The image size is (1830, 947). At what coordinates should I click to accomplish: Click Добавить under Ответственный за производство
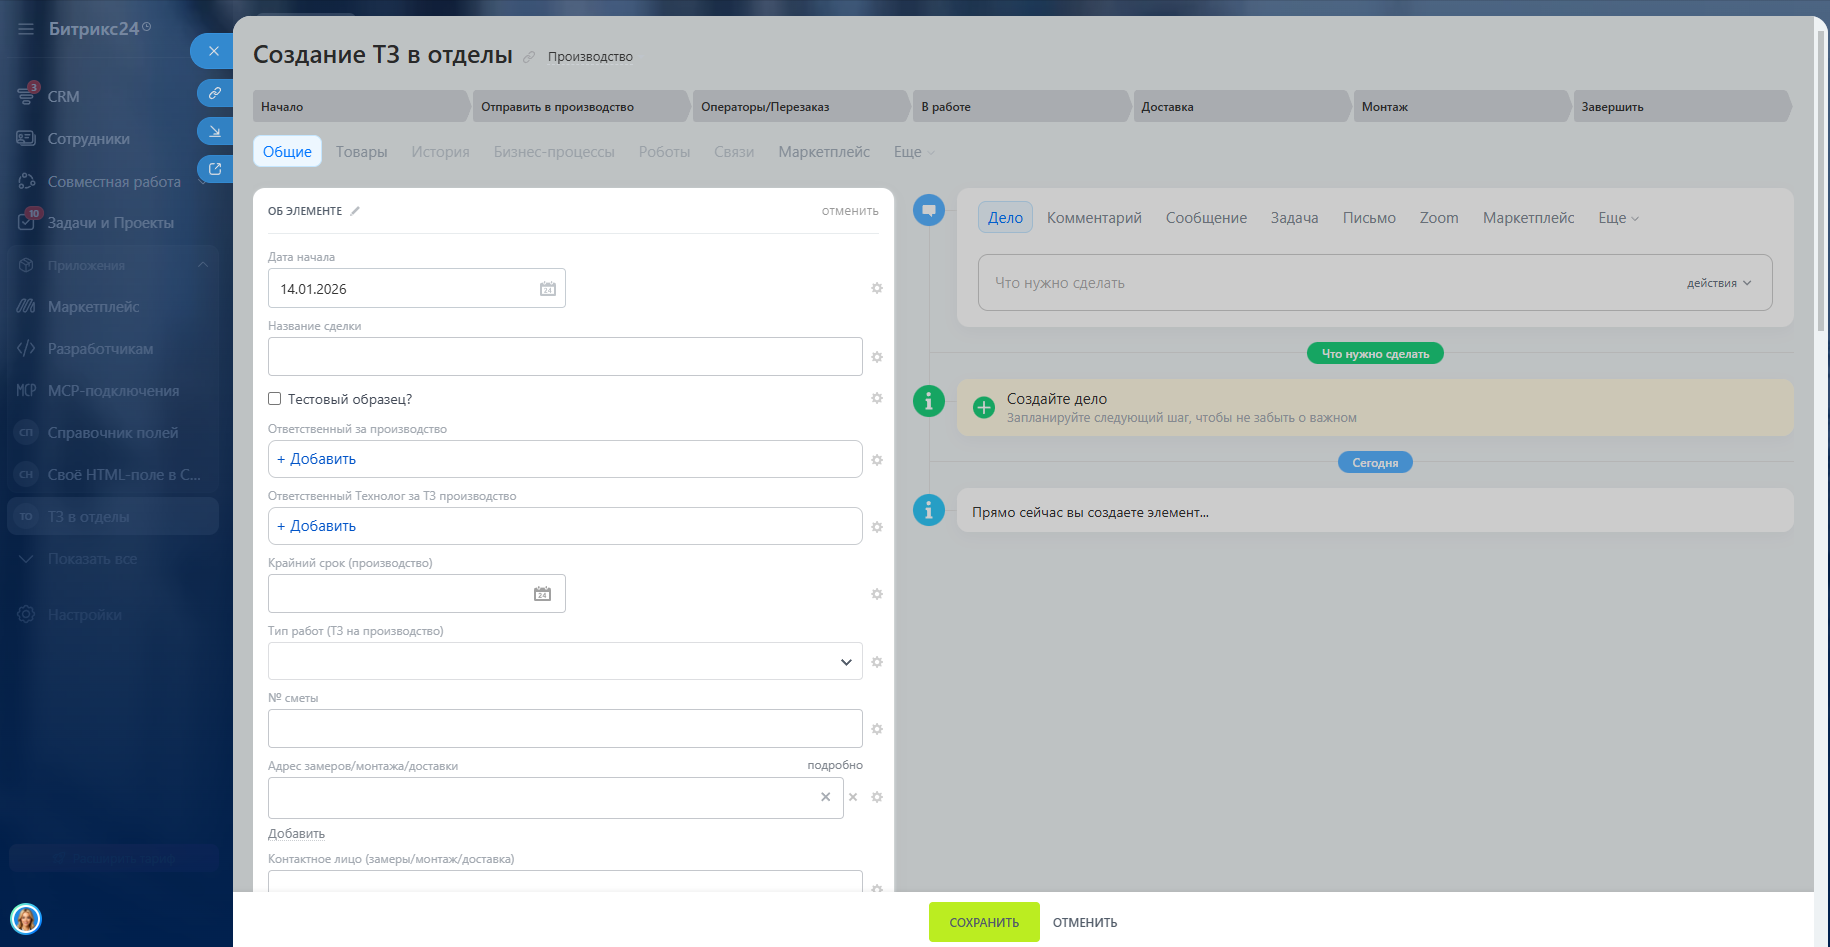[317, 459]
